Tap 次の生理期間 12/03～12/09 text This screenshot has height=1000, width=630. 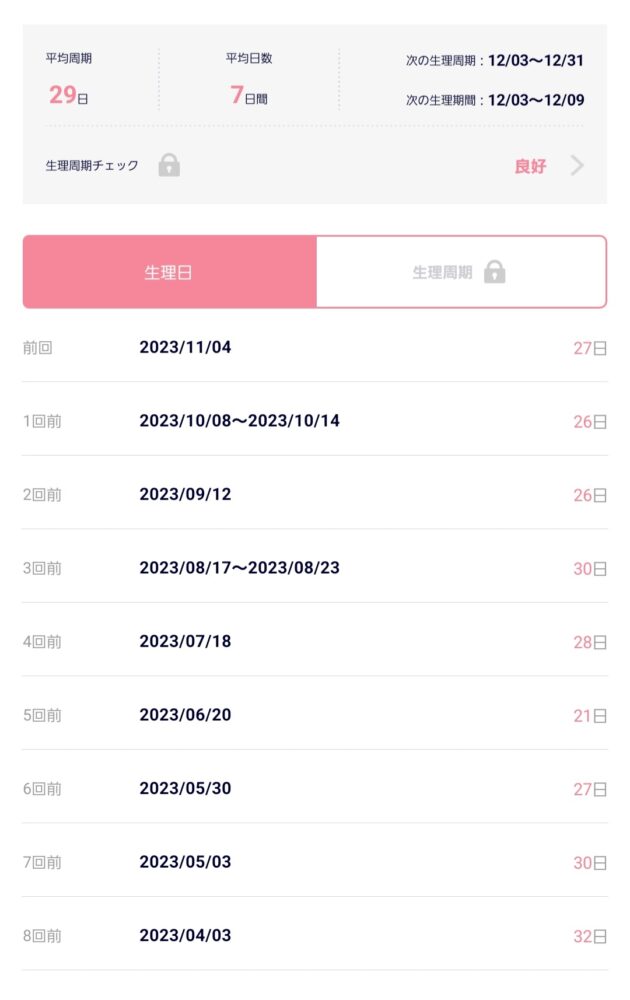point(495,100)
